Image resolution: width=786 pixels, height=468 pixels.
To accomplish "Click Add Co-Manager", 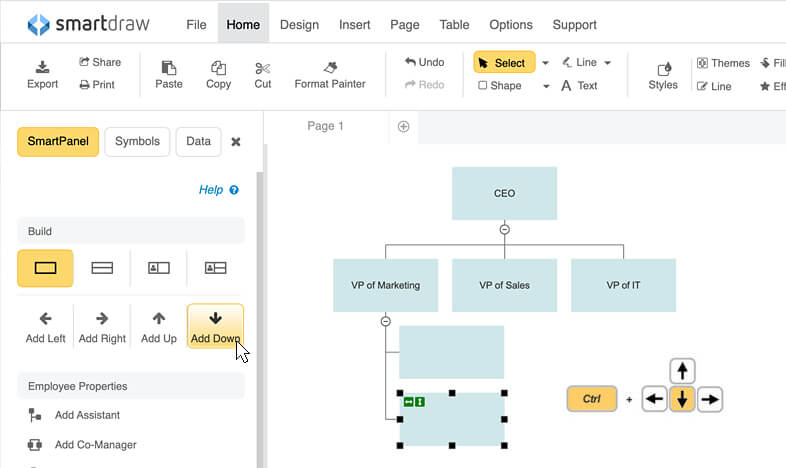I will (x=82, y=444).
